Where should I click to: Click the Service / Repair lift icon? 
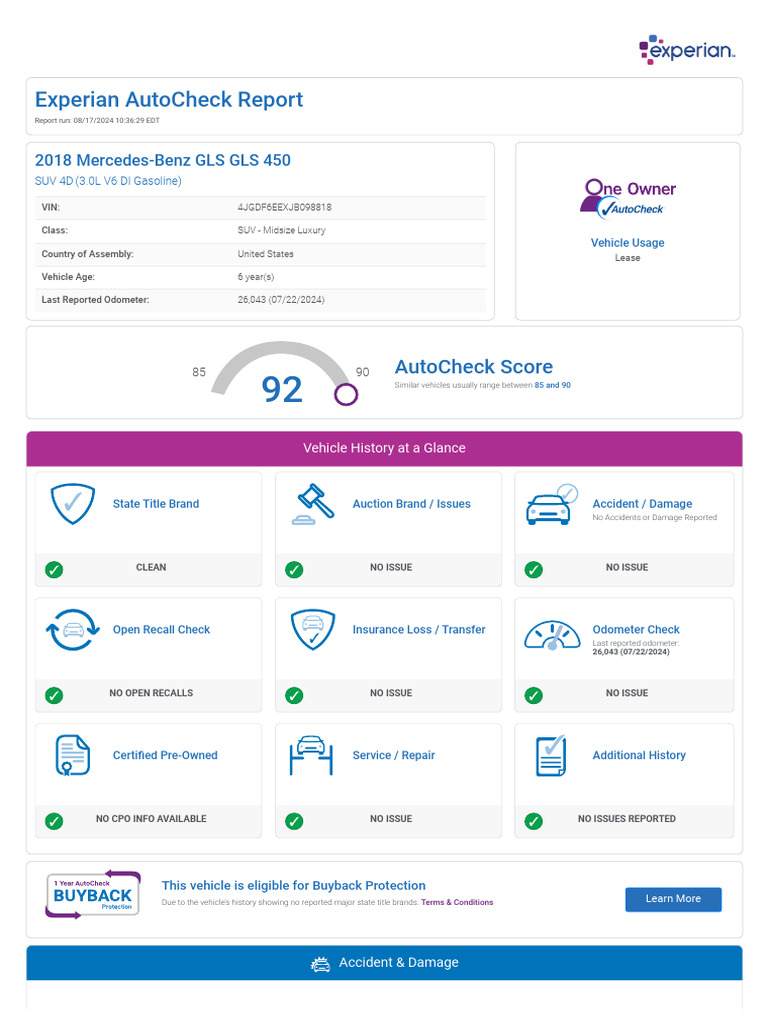(x=312, y=756)
